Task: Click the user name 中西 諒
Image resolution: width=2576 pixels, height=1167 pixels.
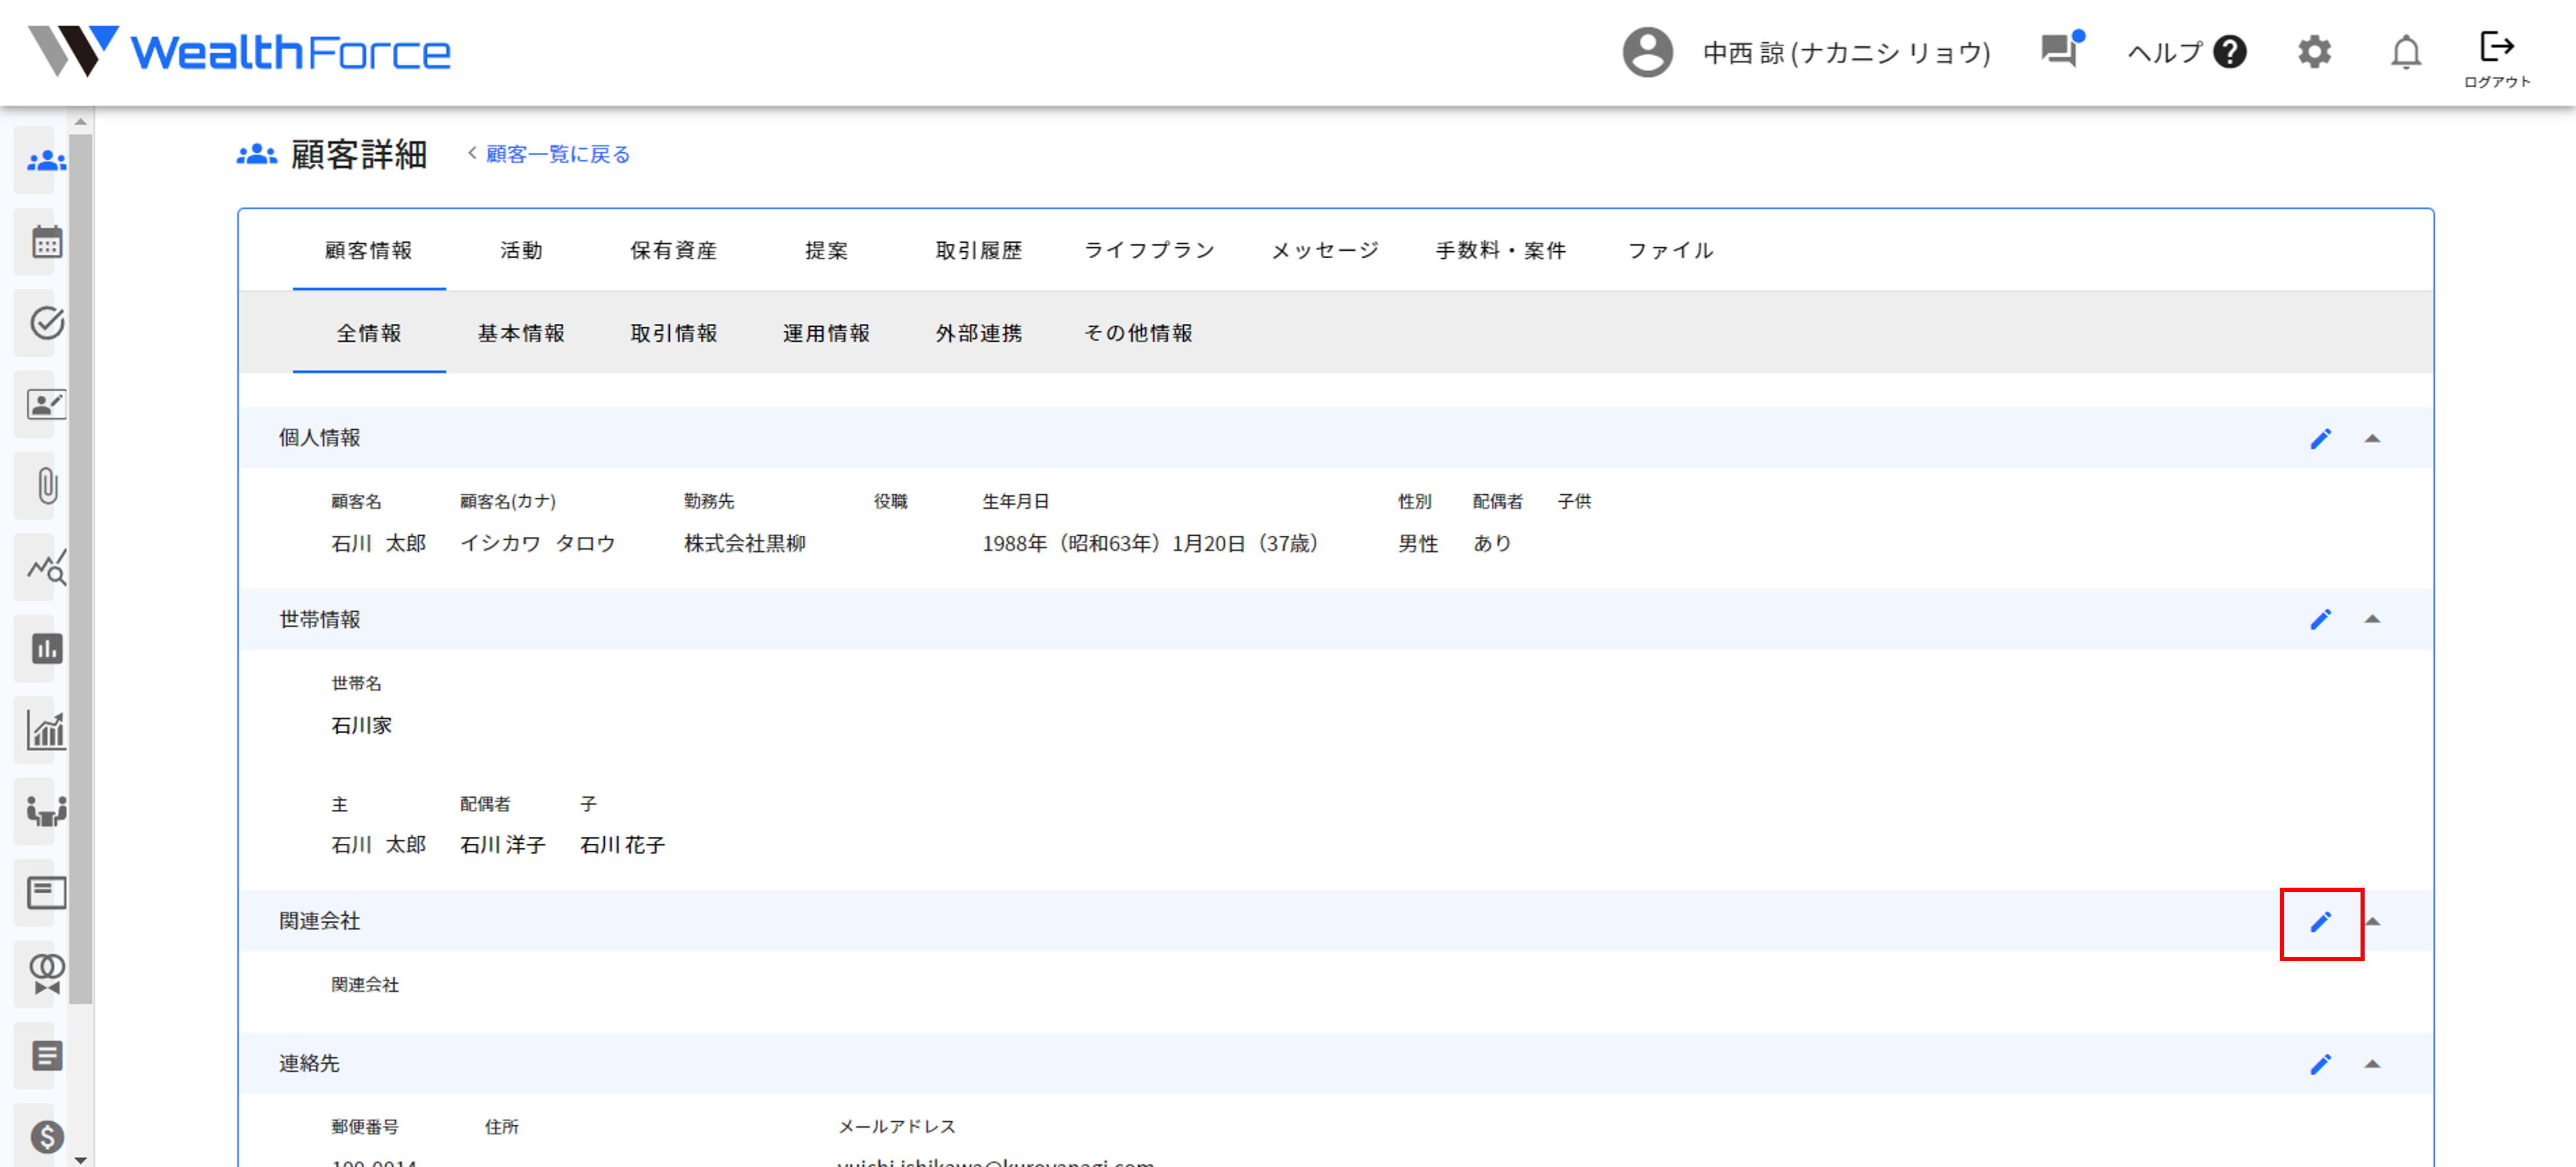Action: pos(1846,52)
